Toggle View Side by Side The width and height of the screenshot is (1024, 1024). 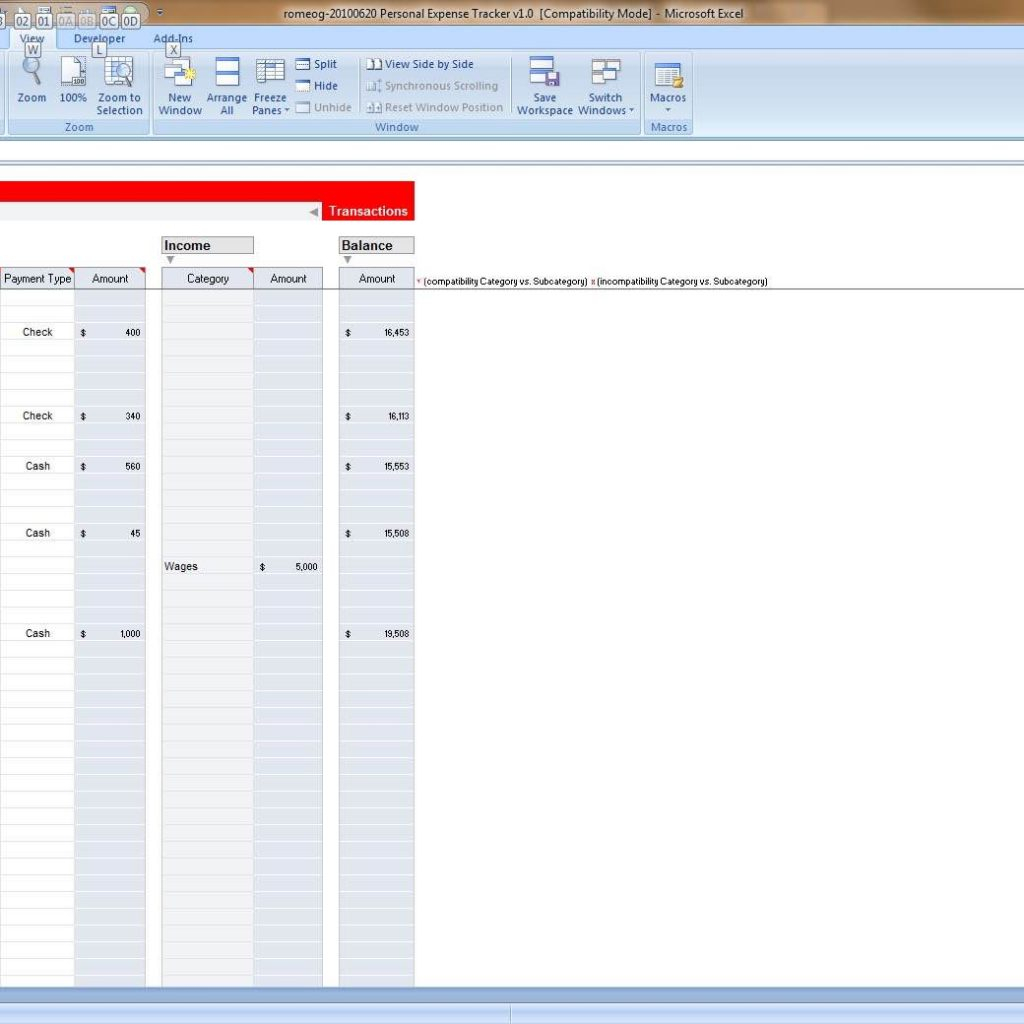click(420, 64)
